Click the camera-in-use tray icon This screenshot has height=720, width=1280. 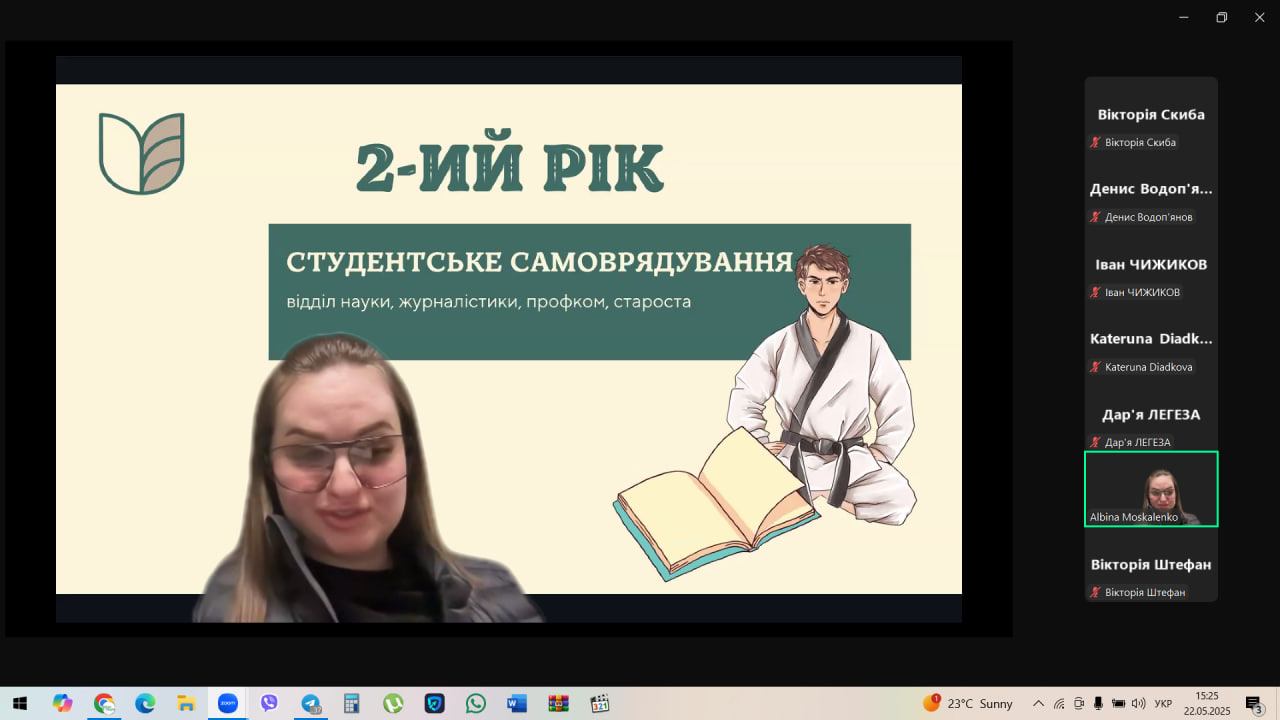click(x=1079, y=703)
